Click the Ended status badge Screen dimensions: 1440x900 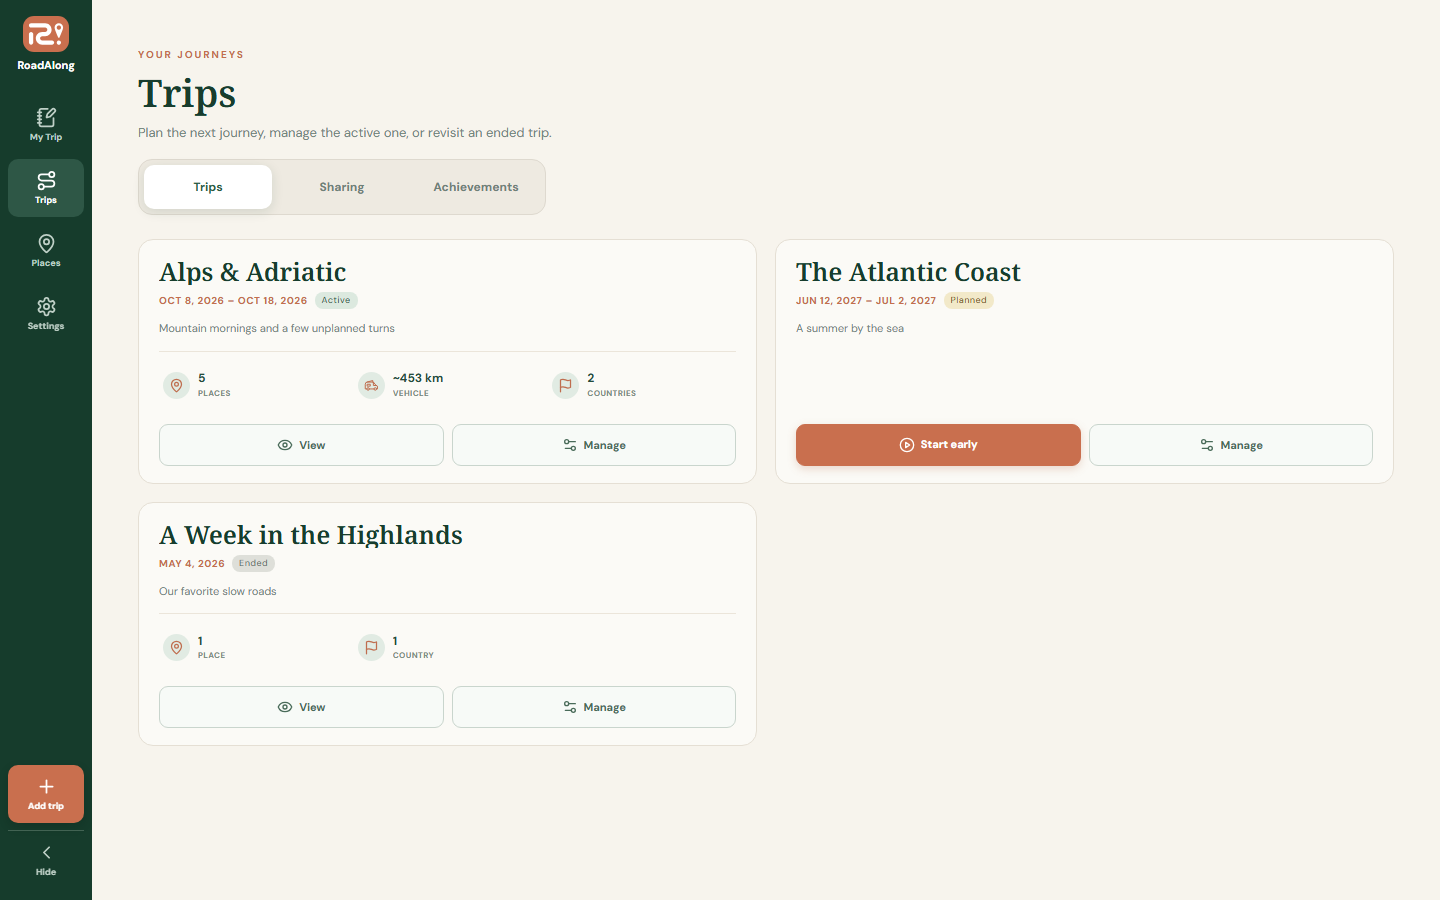(253, 563)
